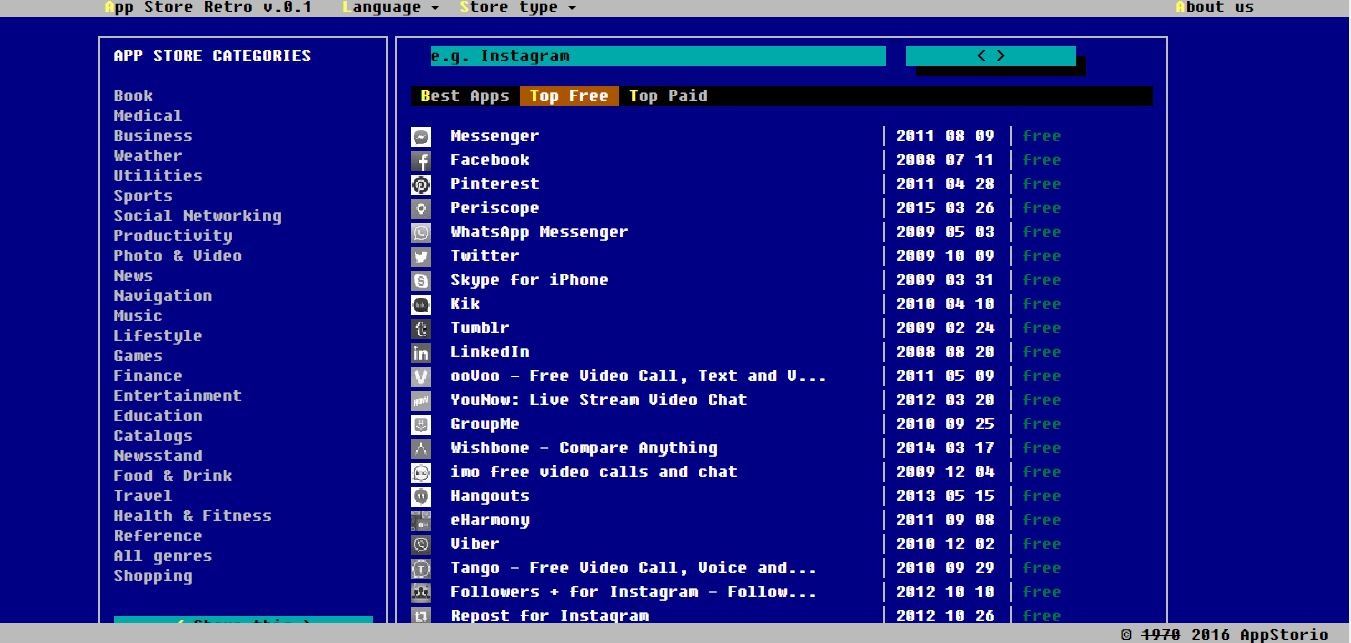
Task: Browse the Finance category
Action: tap(148, 376)
